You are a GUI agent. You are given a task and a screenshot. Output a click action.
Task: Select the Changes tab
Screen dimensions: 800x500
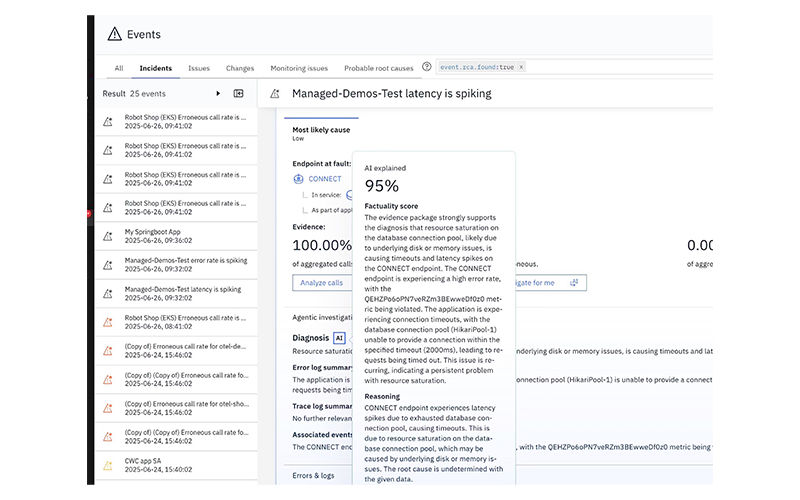tap(240, 68)
